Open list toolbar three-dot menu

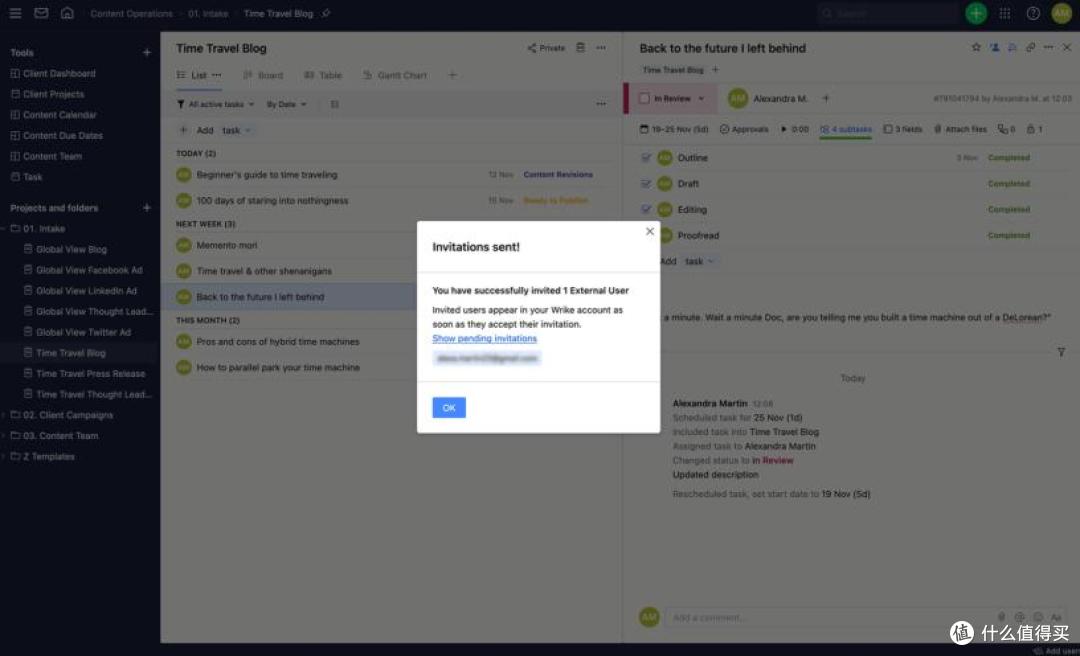(601, 104)
